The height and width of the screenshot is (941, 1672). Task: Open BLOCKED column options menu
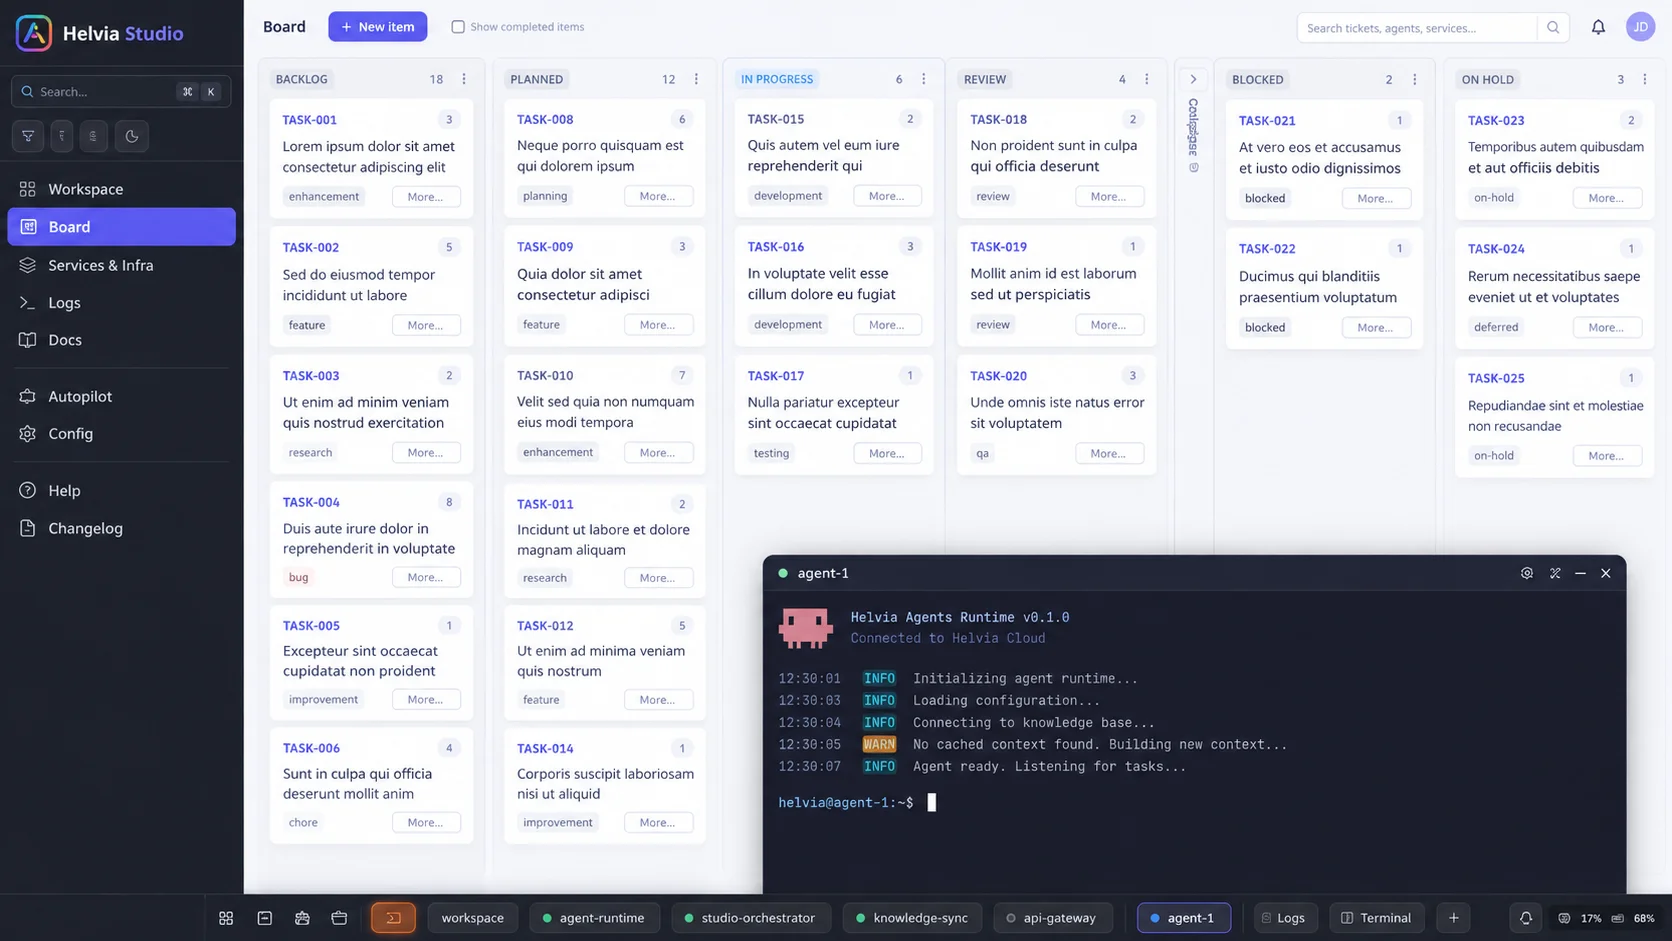[x=1414, y=79]
